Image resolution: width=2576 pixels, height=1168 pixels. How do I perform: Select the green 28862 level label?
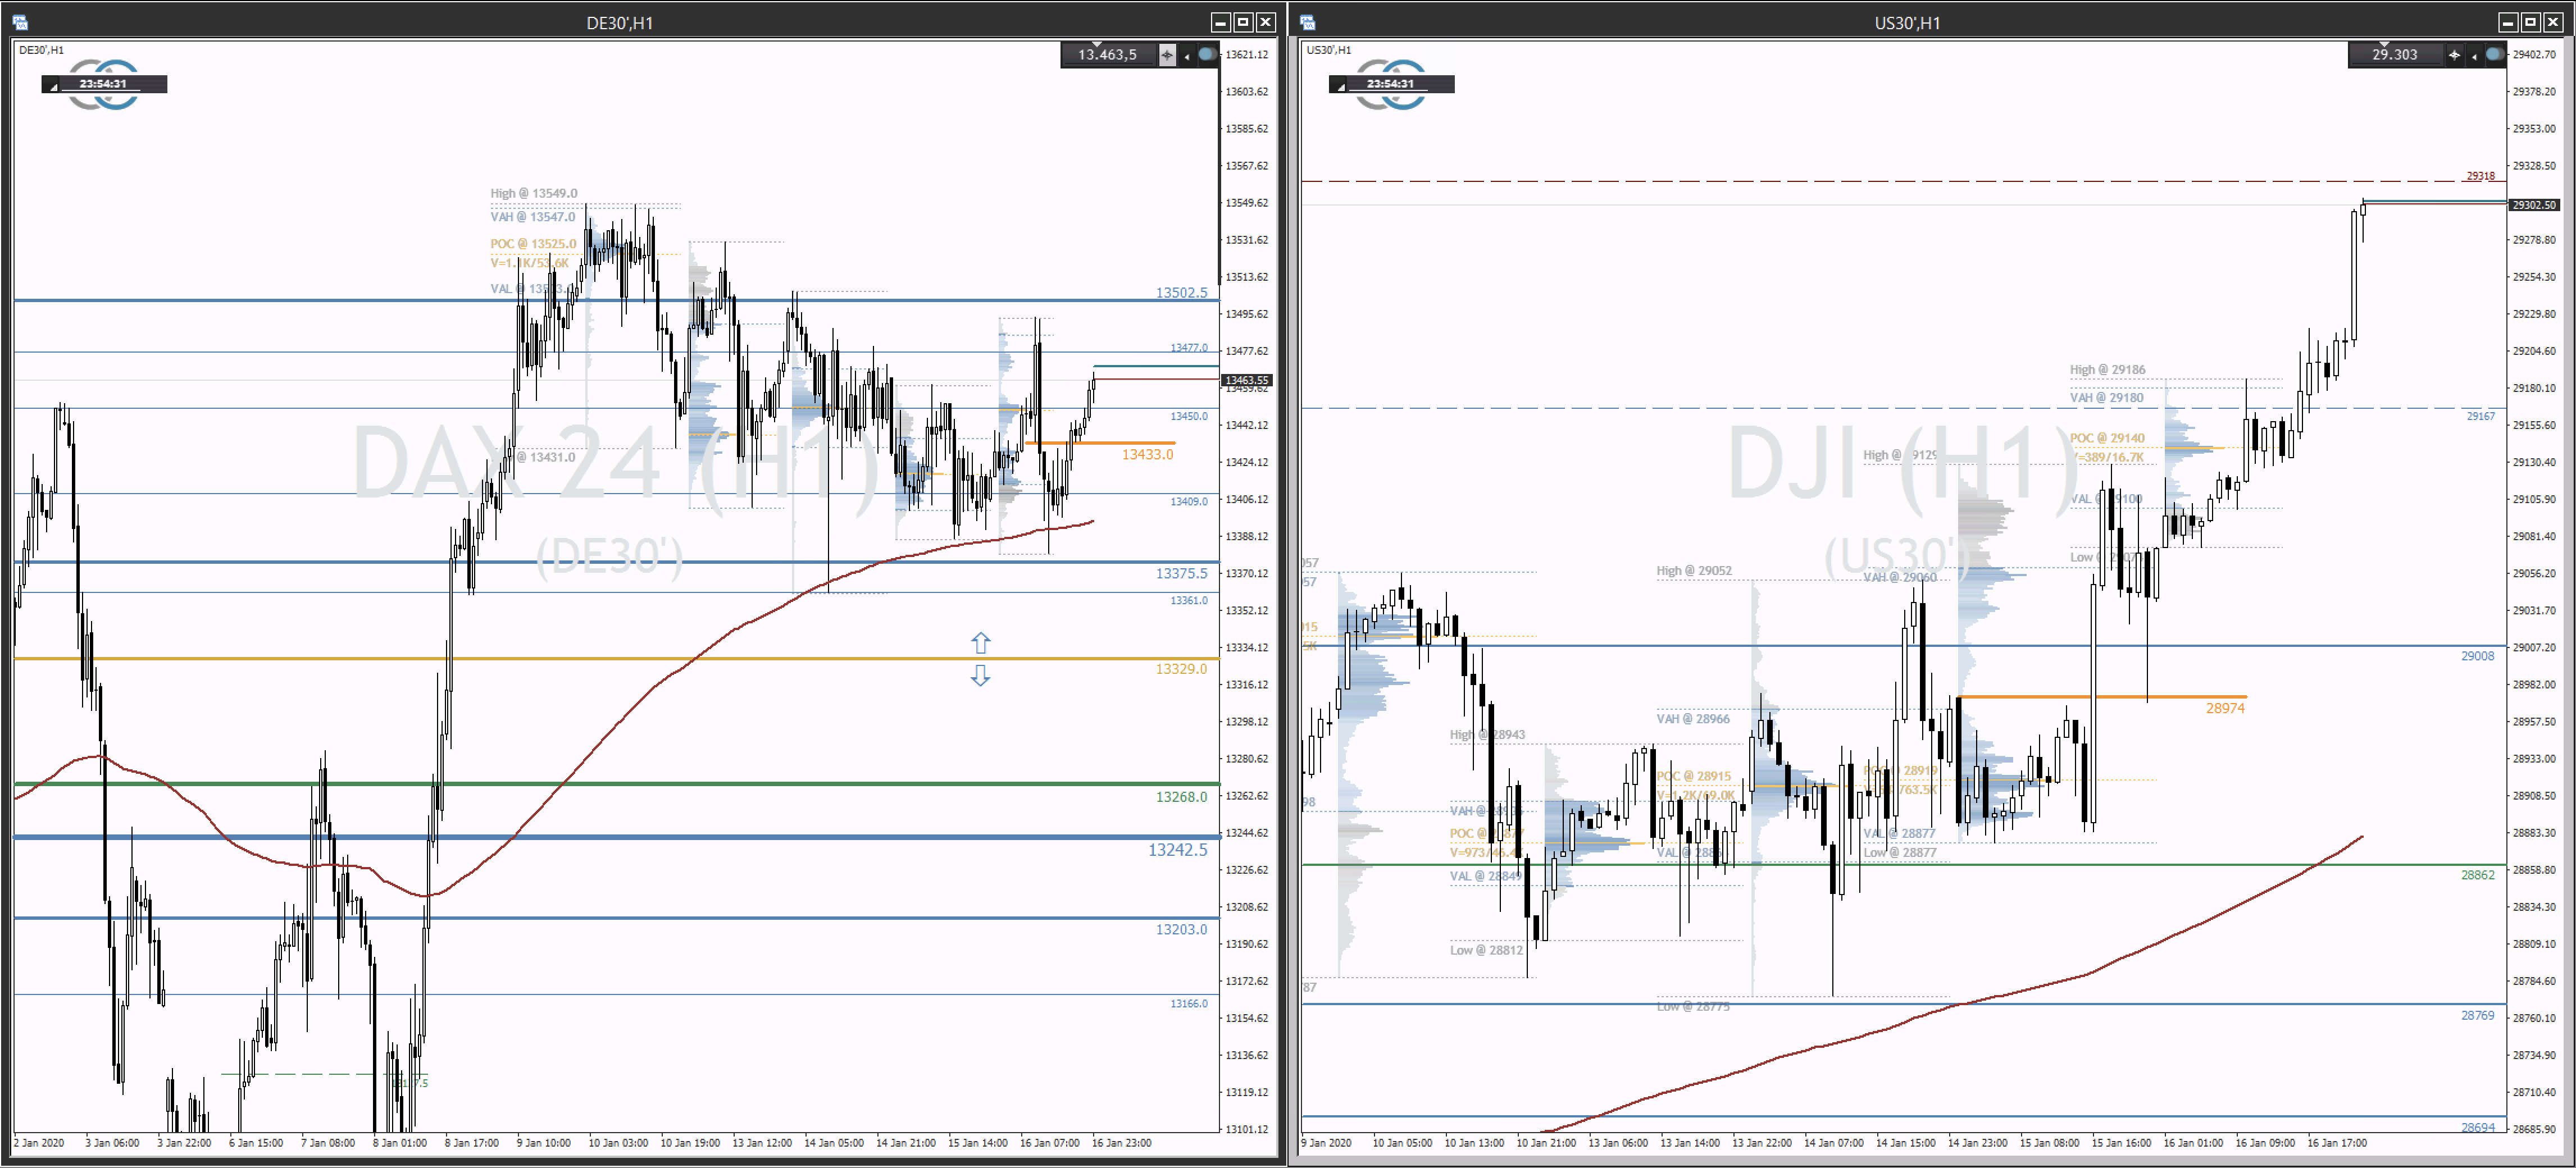(2477, 874)
